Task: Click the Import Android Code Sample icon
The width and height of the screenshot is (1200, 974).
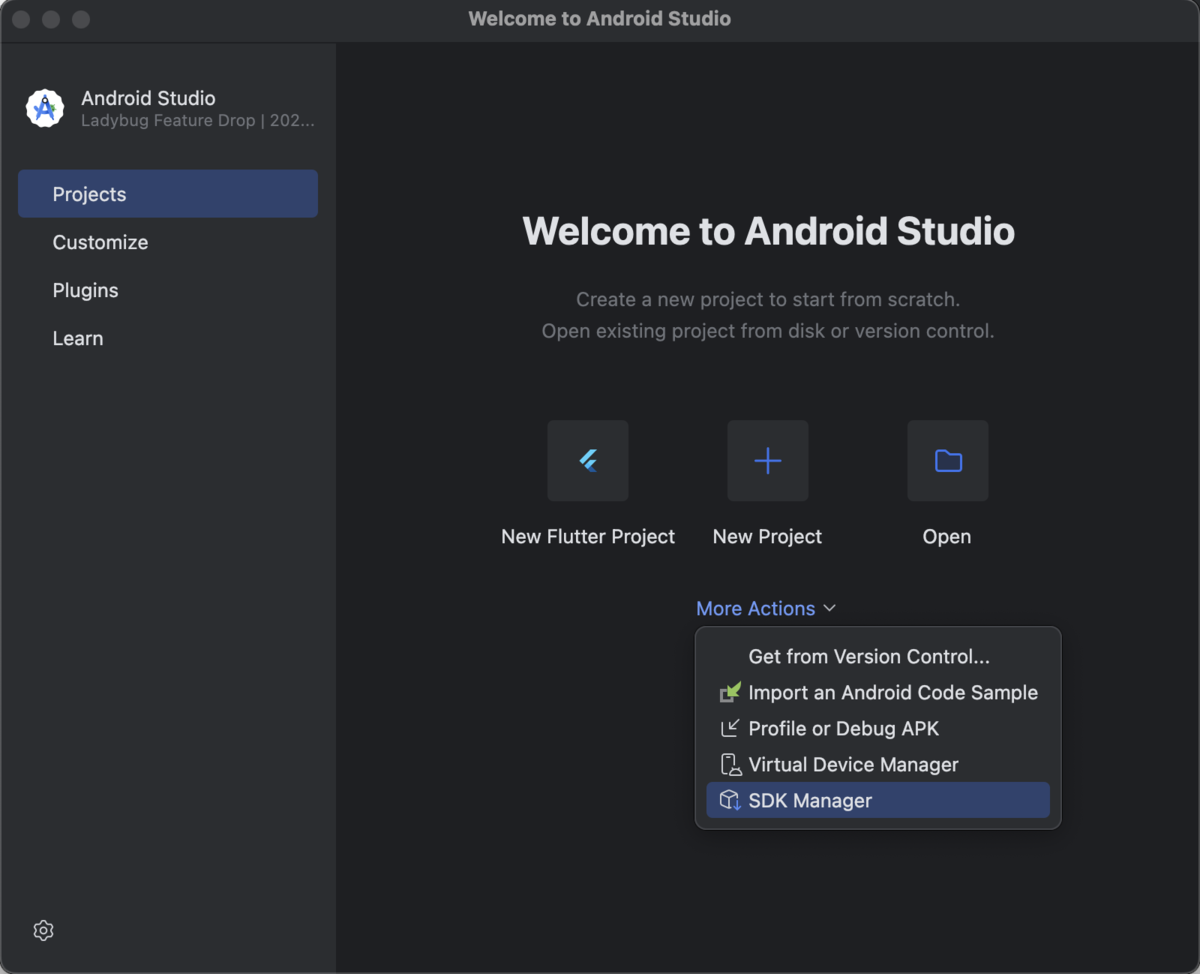Action: (x=730, y=692)
